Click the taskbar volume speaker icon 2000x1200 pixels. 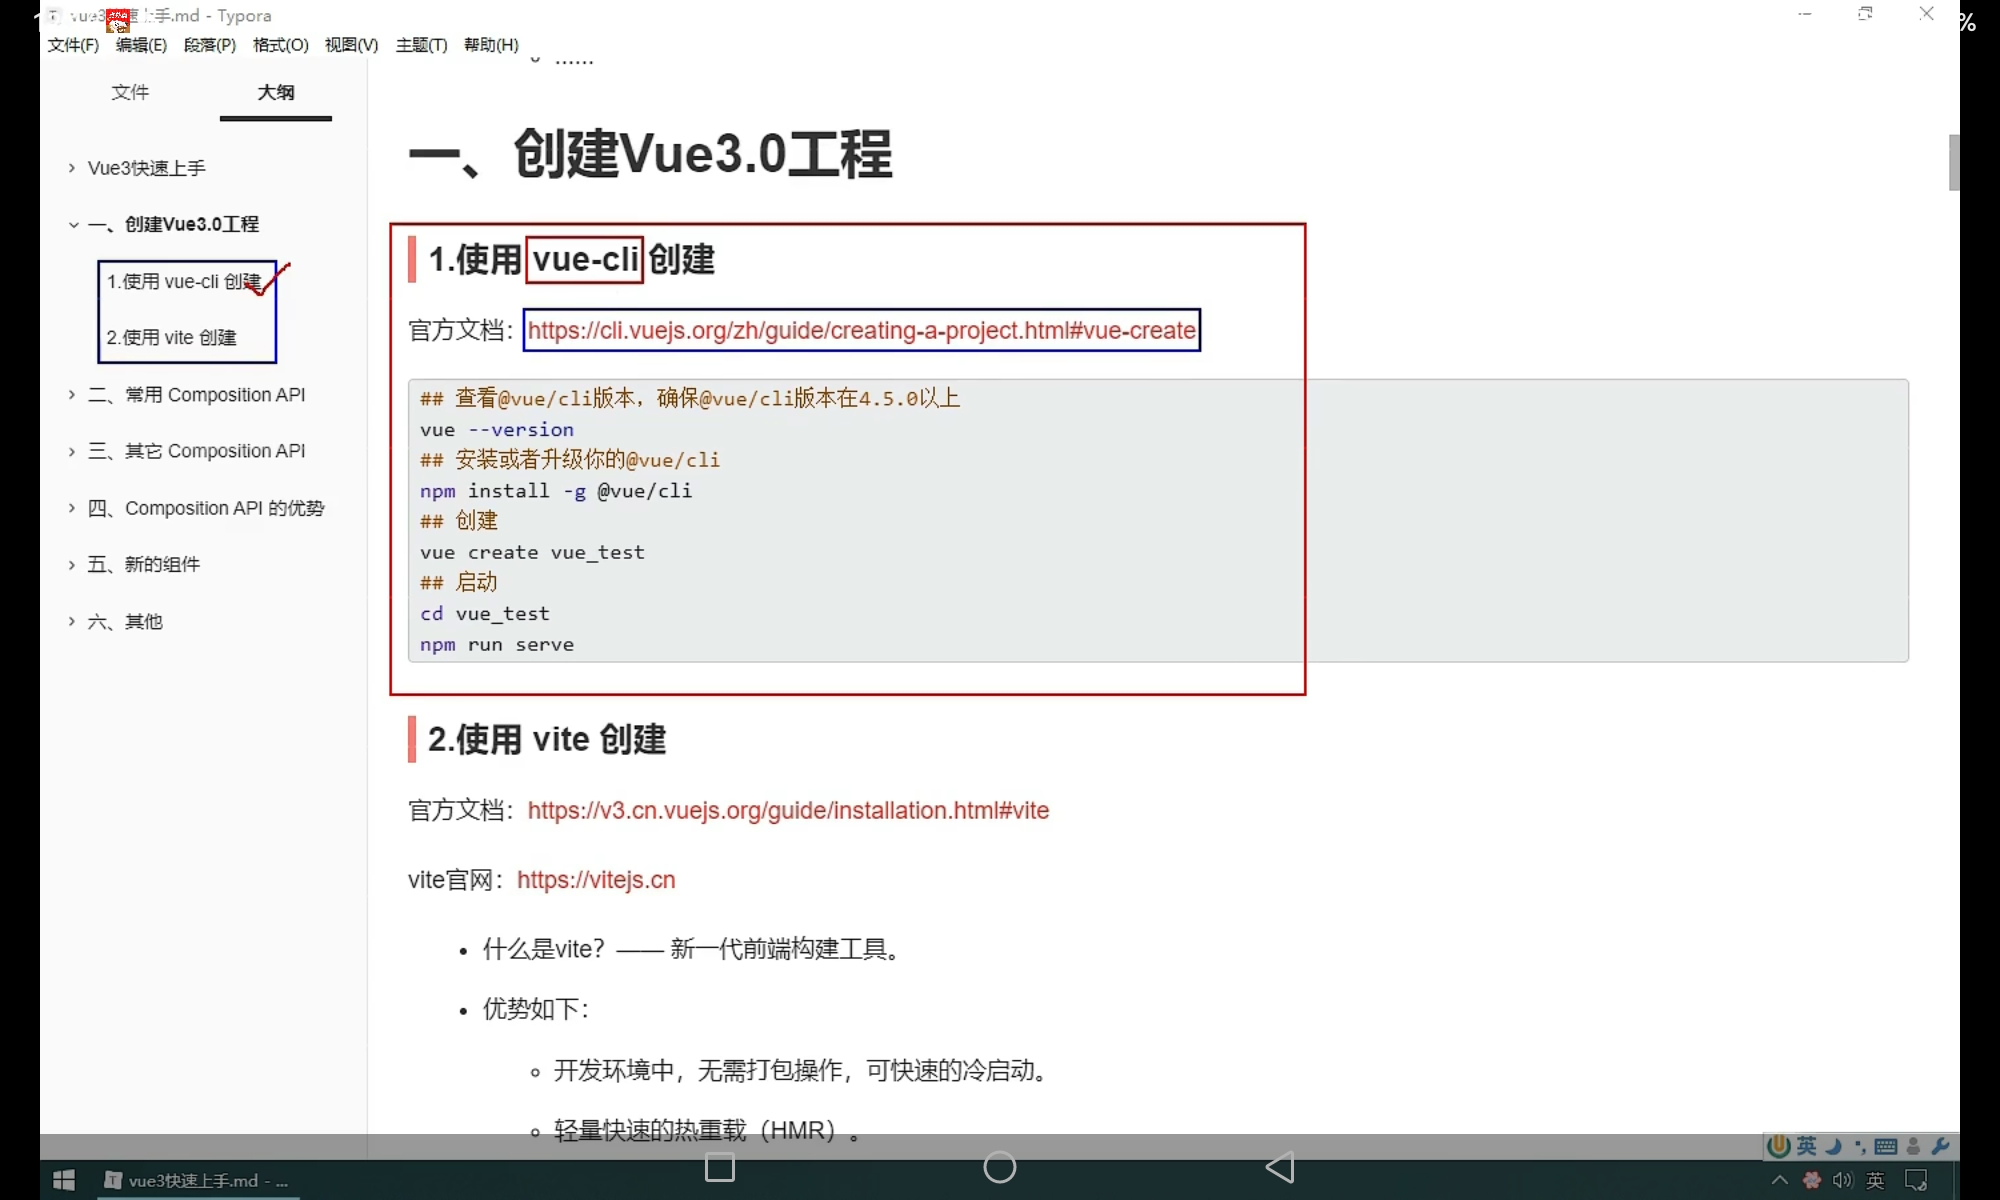point(1842,1180)
